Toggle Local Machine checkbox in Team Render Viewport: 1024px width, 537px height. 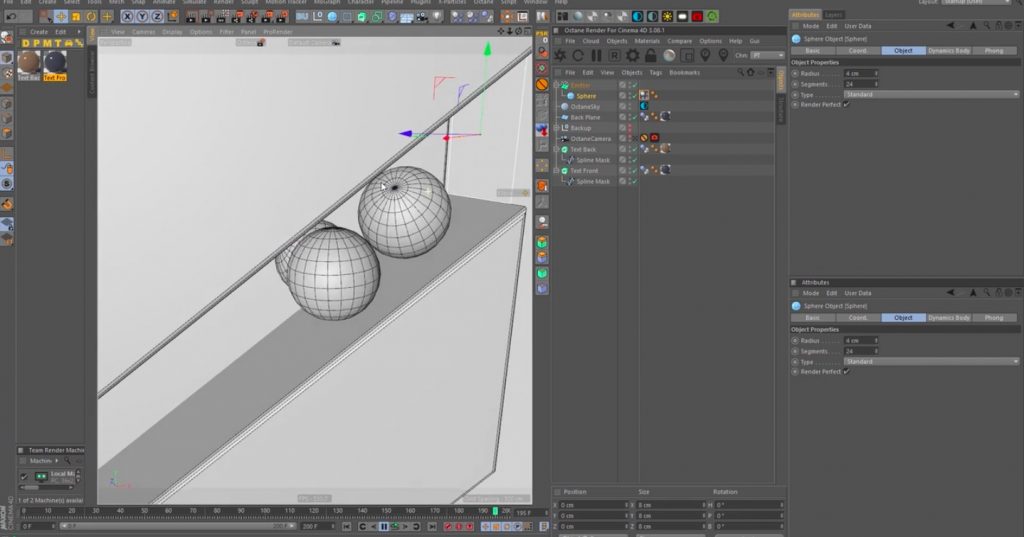24,475
